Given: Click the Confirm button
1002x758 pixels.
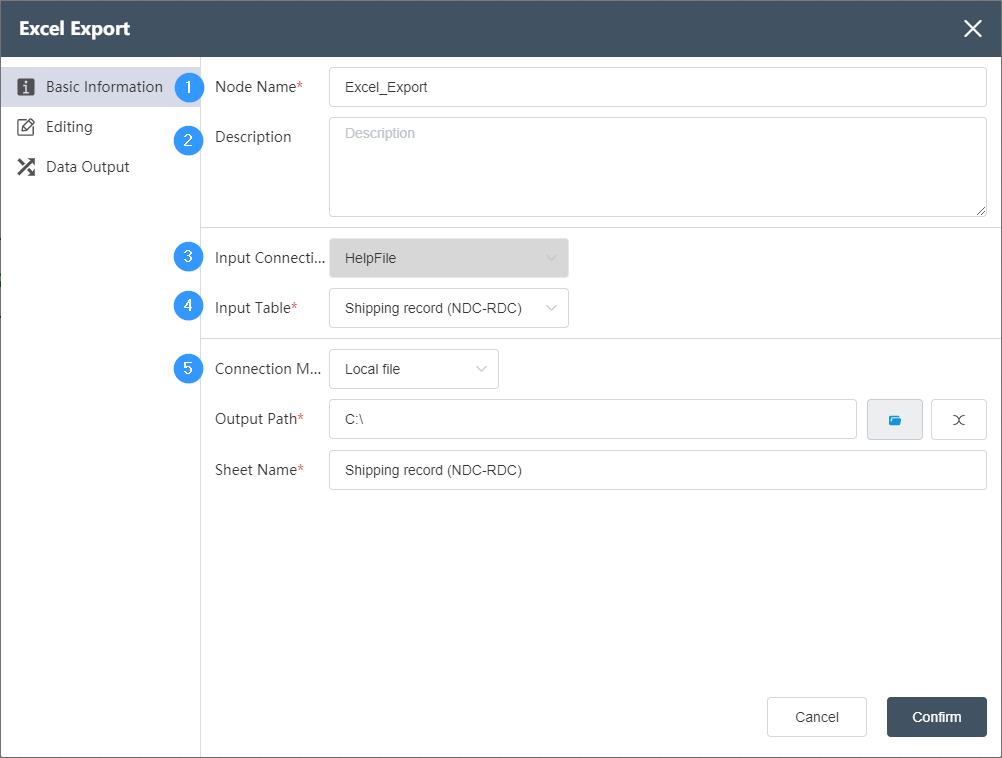Looking at the screenshot, I should pos(936,717).
